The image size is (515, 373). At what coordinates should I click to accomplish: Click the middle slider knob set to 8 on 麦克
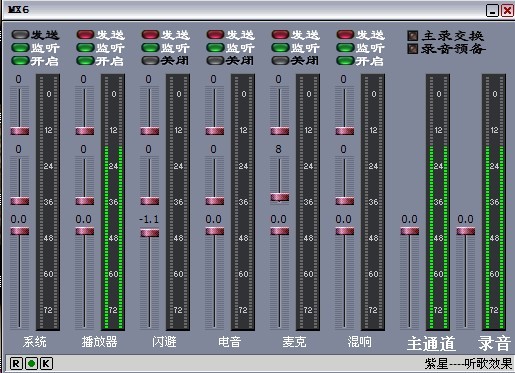[280, 197]
